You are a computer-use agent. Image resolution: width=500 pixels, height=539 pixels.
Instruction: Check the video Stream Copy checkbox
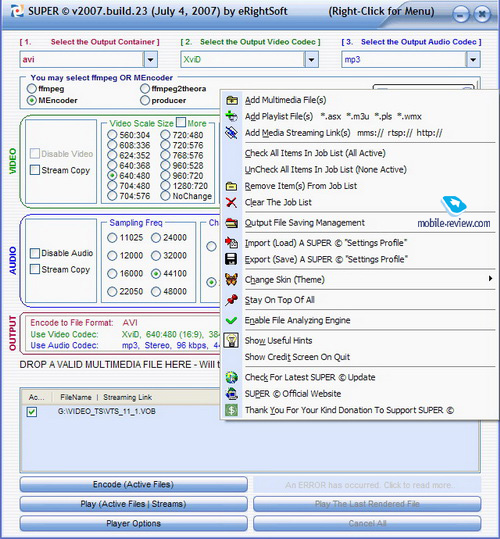(x=35, y=170)
